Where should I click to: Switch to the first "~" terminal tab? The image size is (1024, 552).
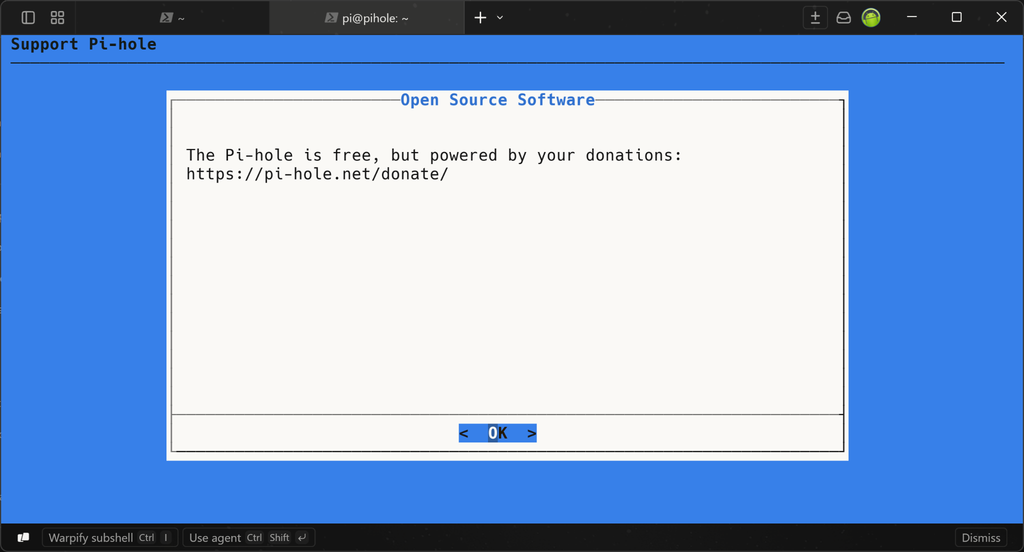(172, 18)
